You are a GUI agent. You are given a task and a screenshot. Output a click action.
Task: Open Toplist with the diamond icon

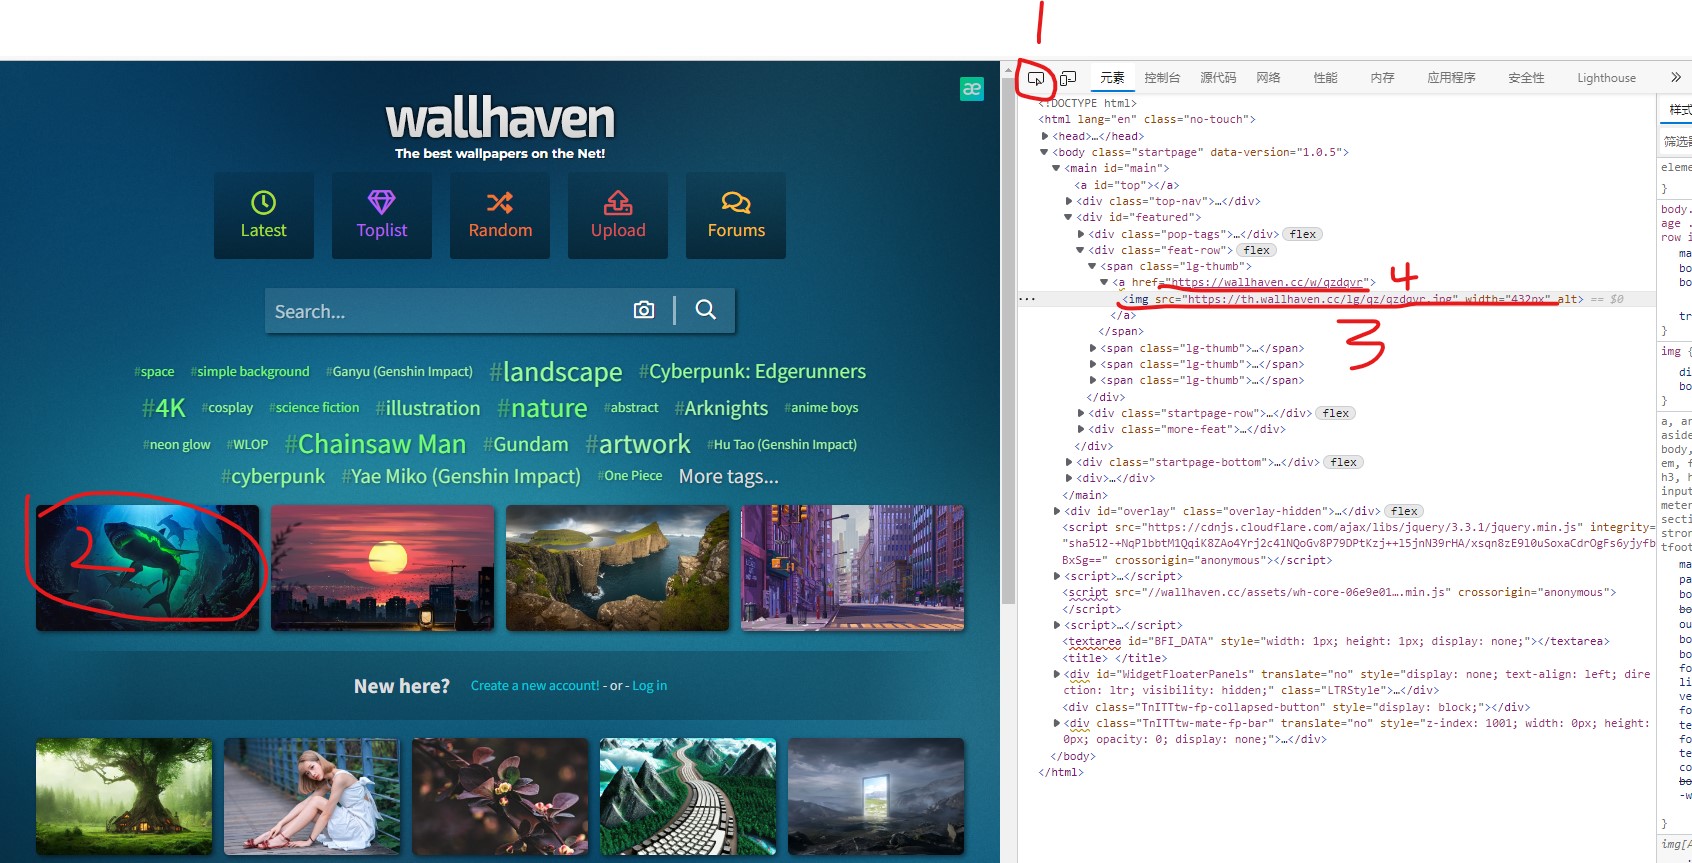click(x=382, y=203)
